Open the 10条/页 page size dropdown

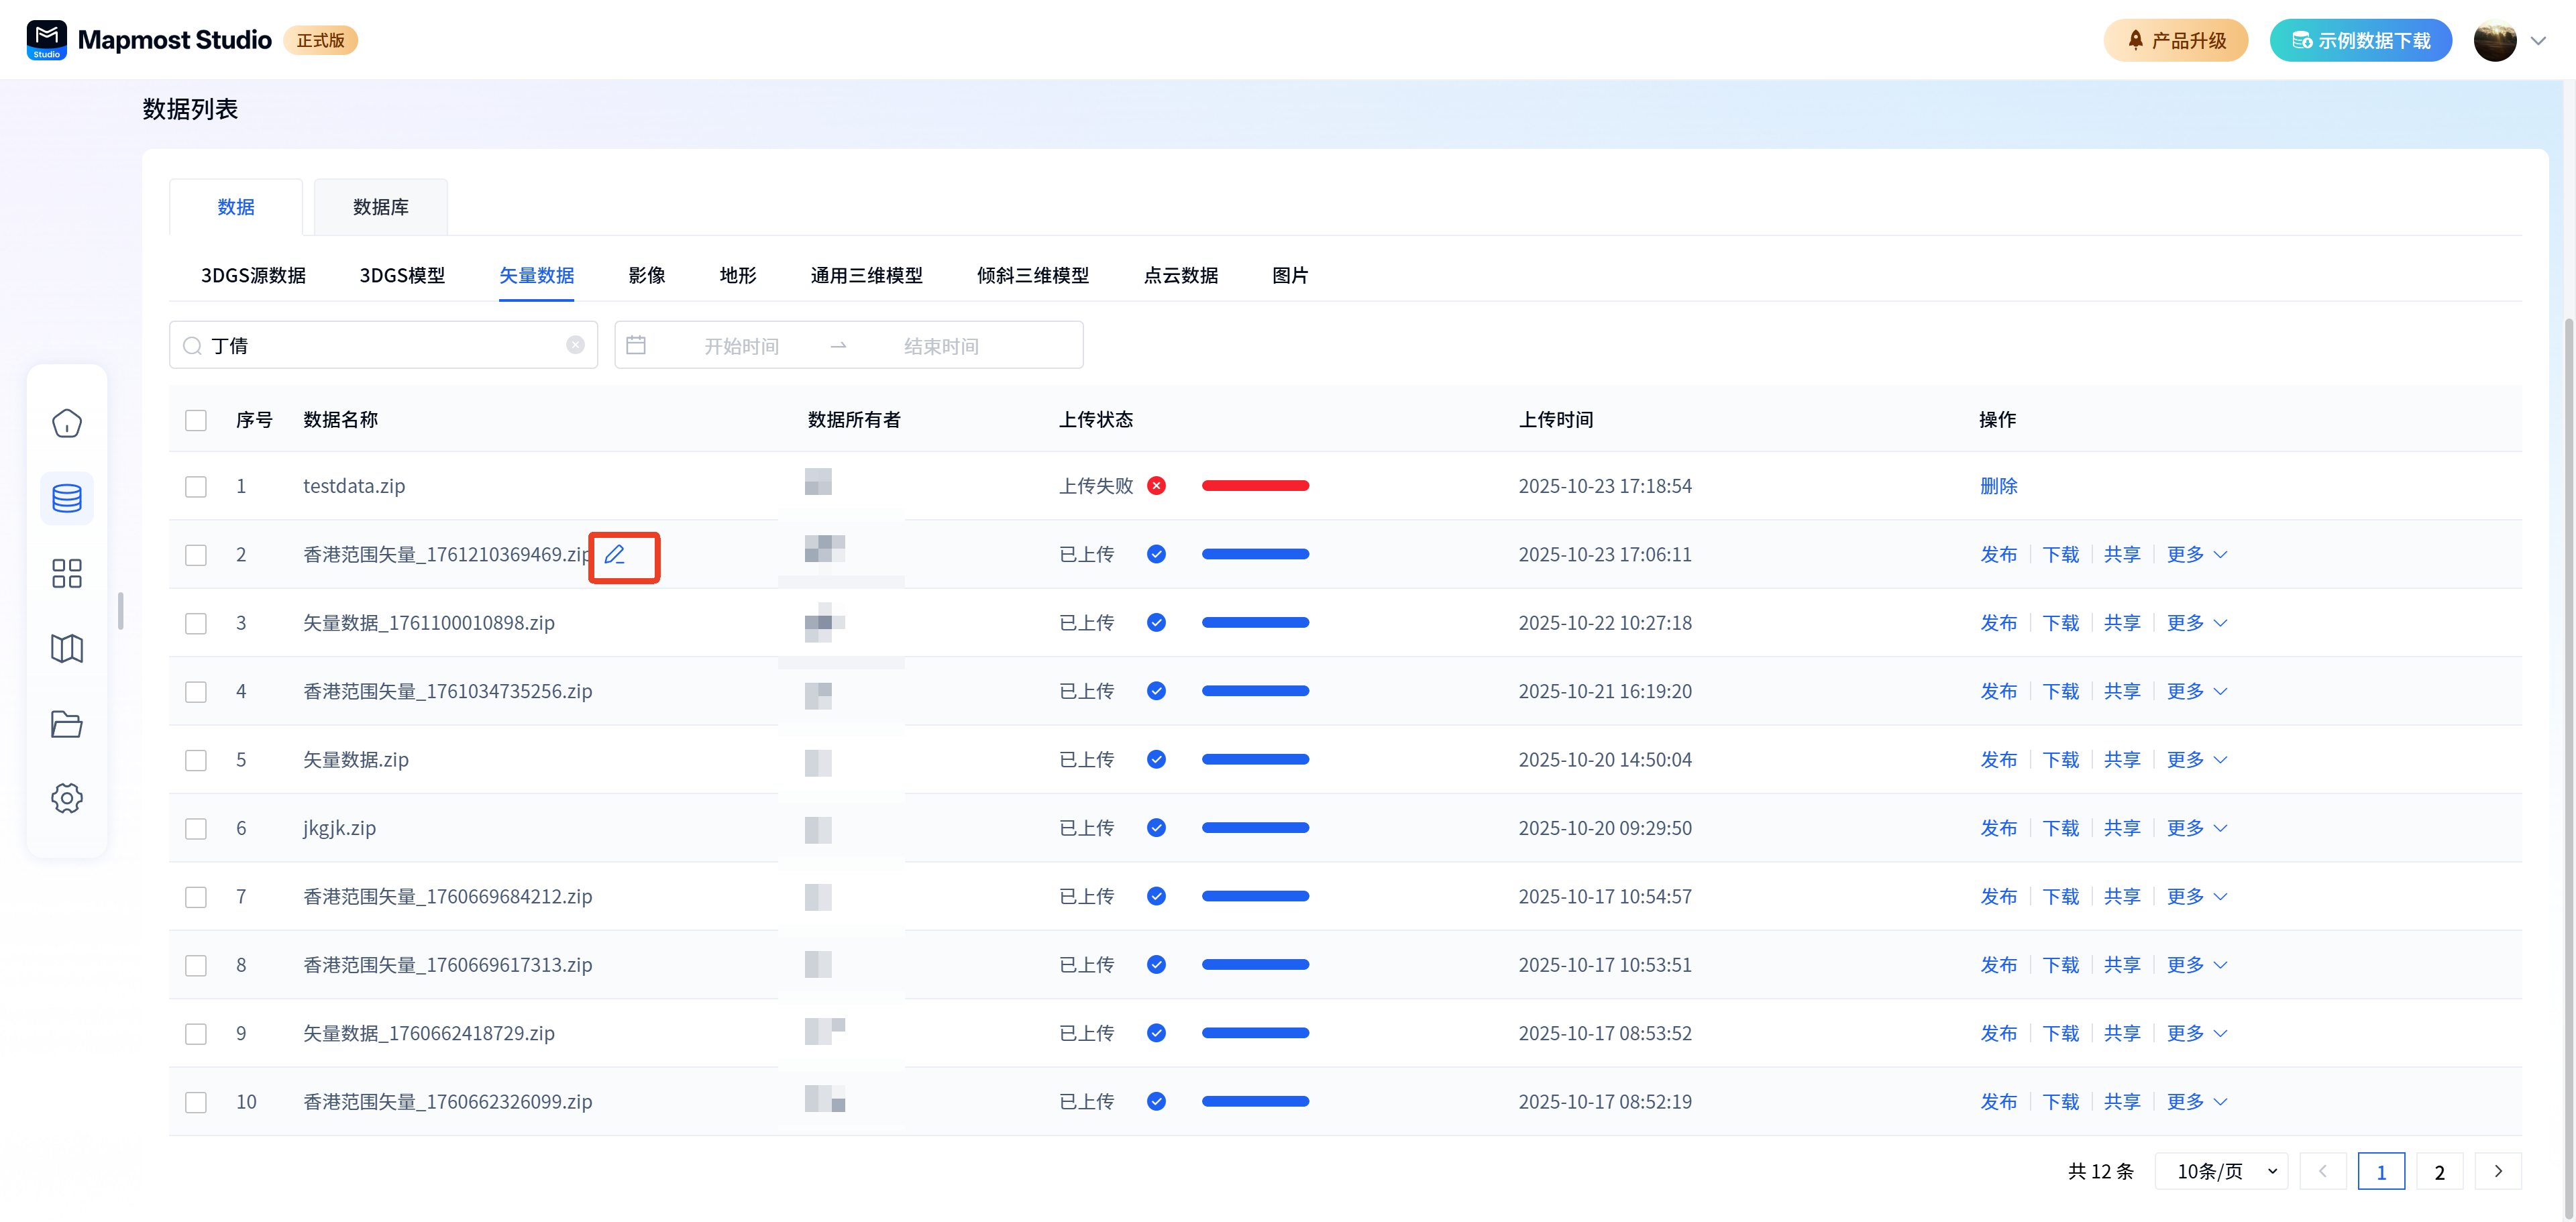point(2225,1171)
